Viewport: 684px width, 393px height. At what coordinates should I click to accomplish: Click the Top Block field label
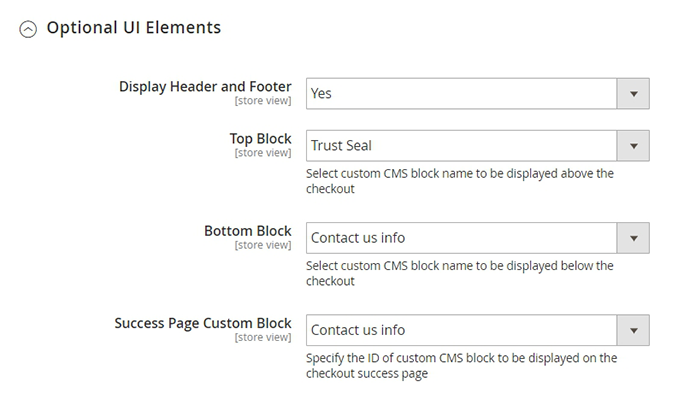pyautogui.click(x=260, y=139)
